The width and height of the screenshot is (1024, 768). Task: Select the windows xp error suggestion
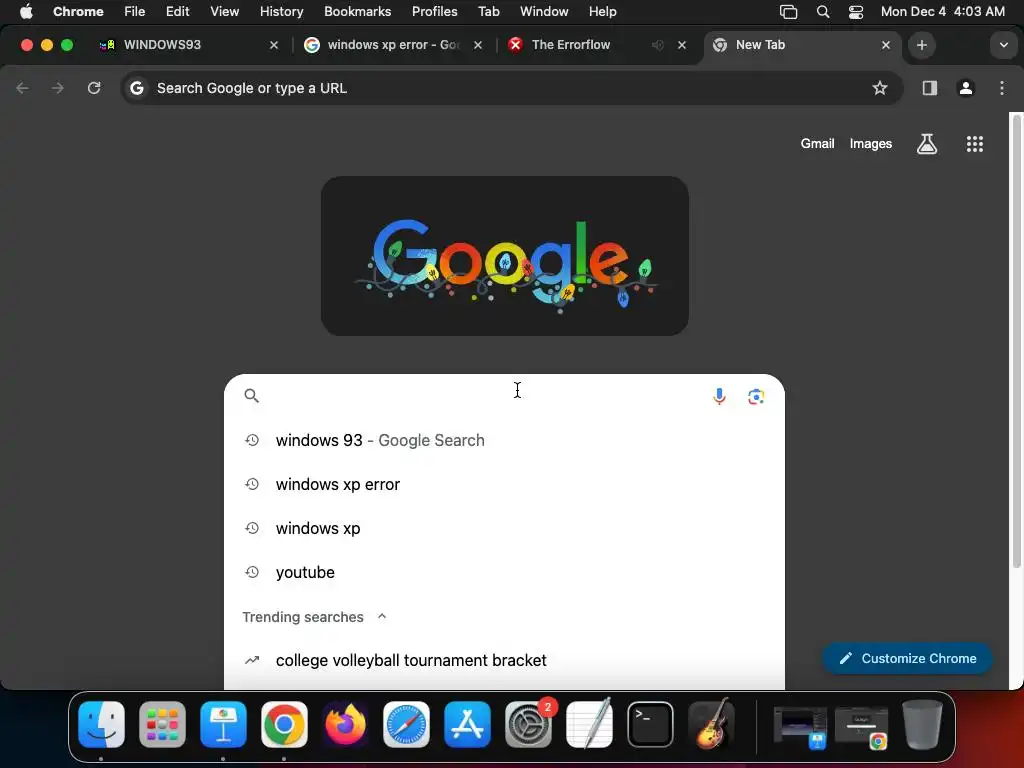pos(504,485)
